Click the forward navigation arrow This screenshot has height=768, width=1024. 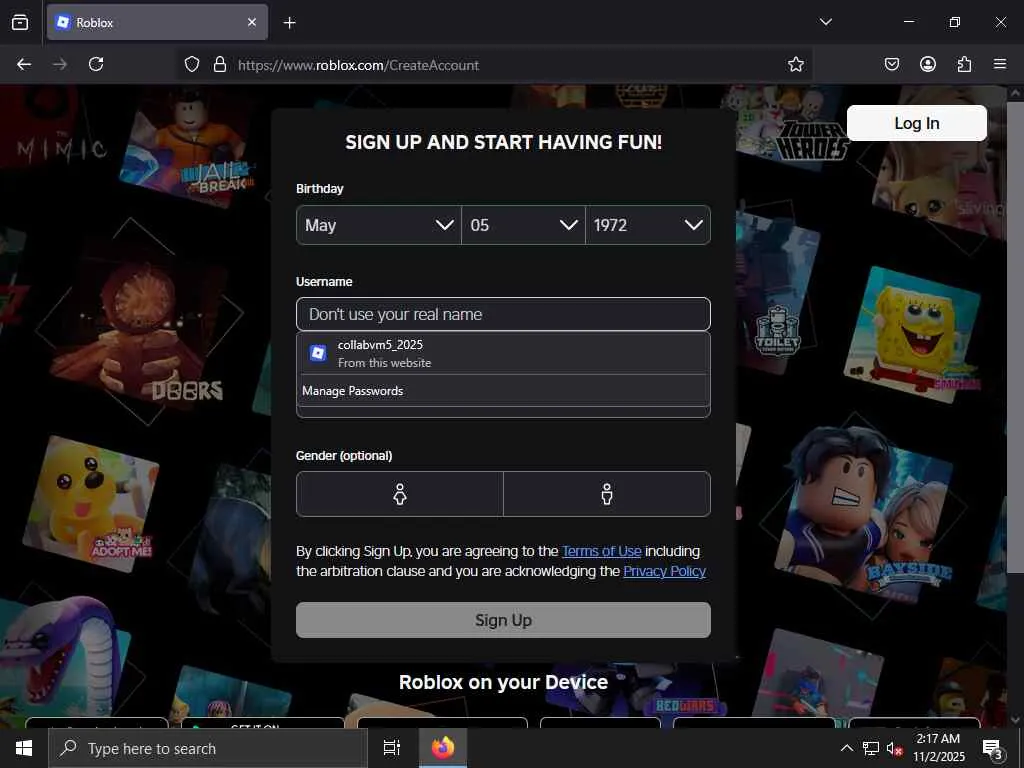60,64
